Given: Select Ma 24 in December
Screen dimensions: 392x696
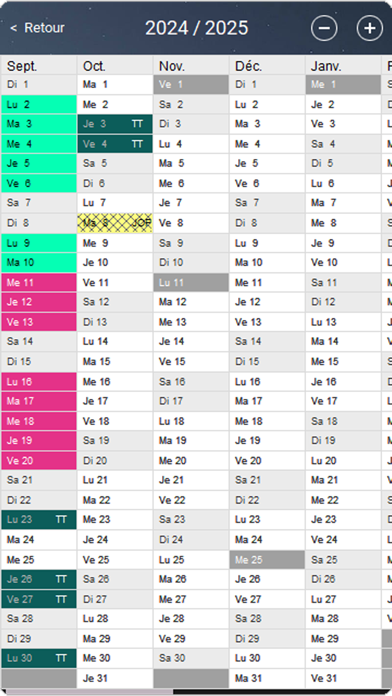Looking at the screenshot, I should pyautogui.click(x=267, y=540).
